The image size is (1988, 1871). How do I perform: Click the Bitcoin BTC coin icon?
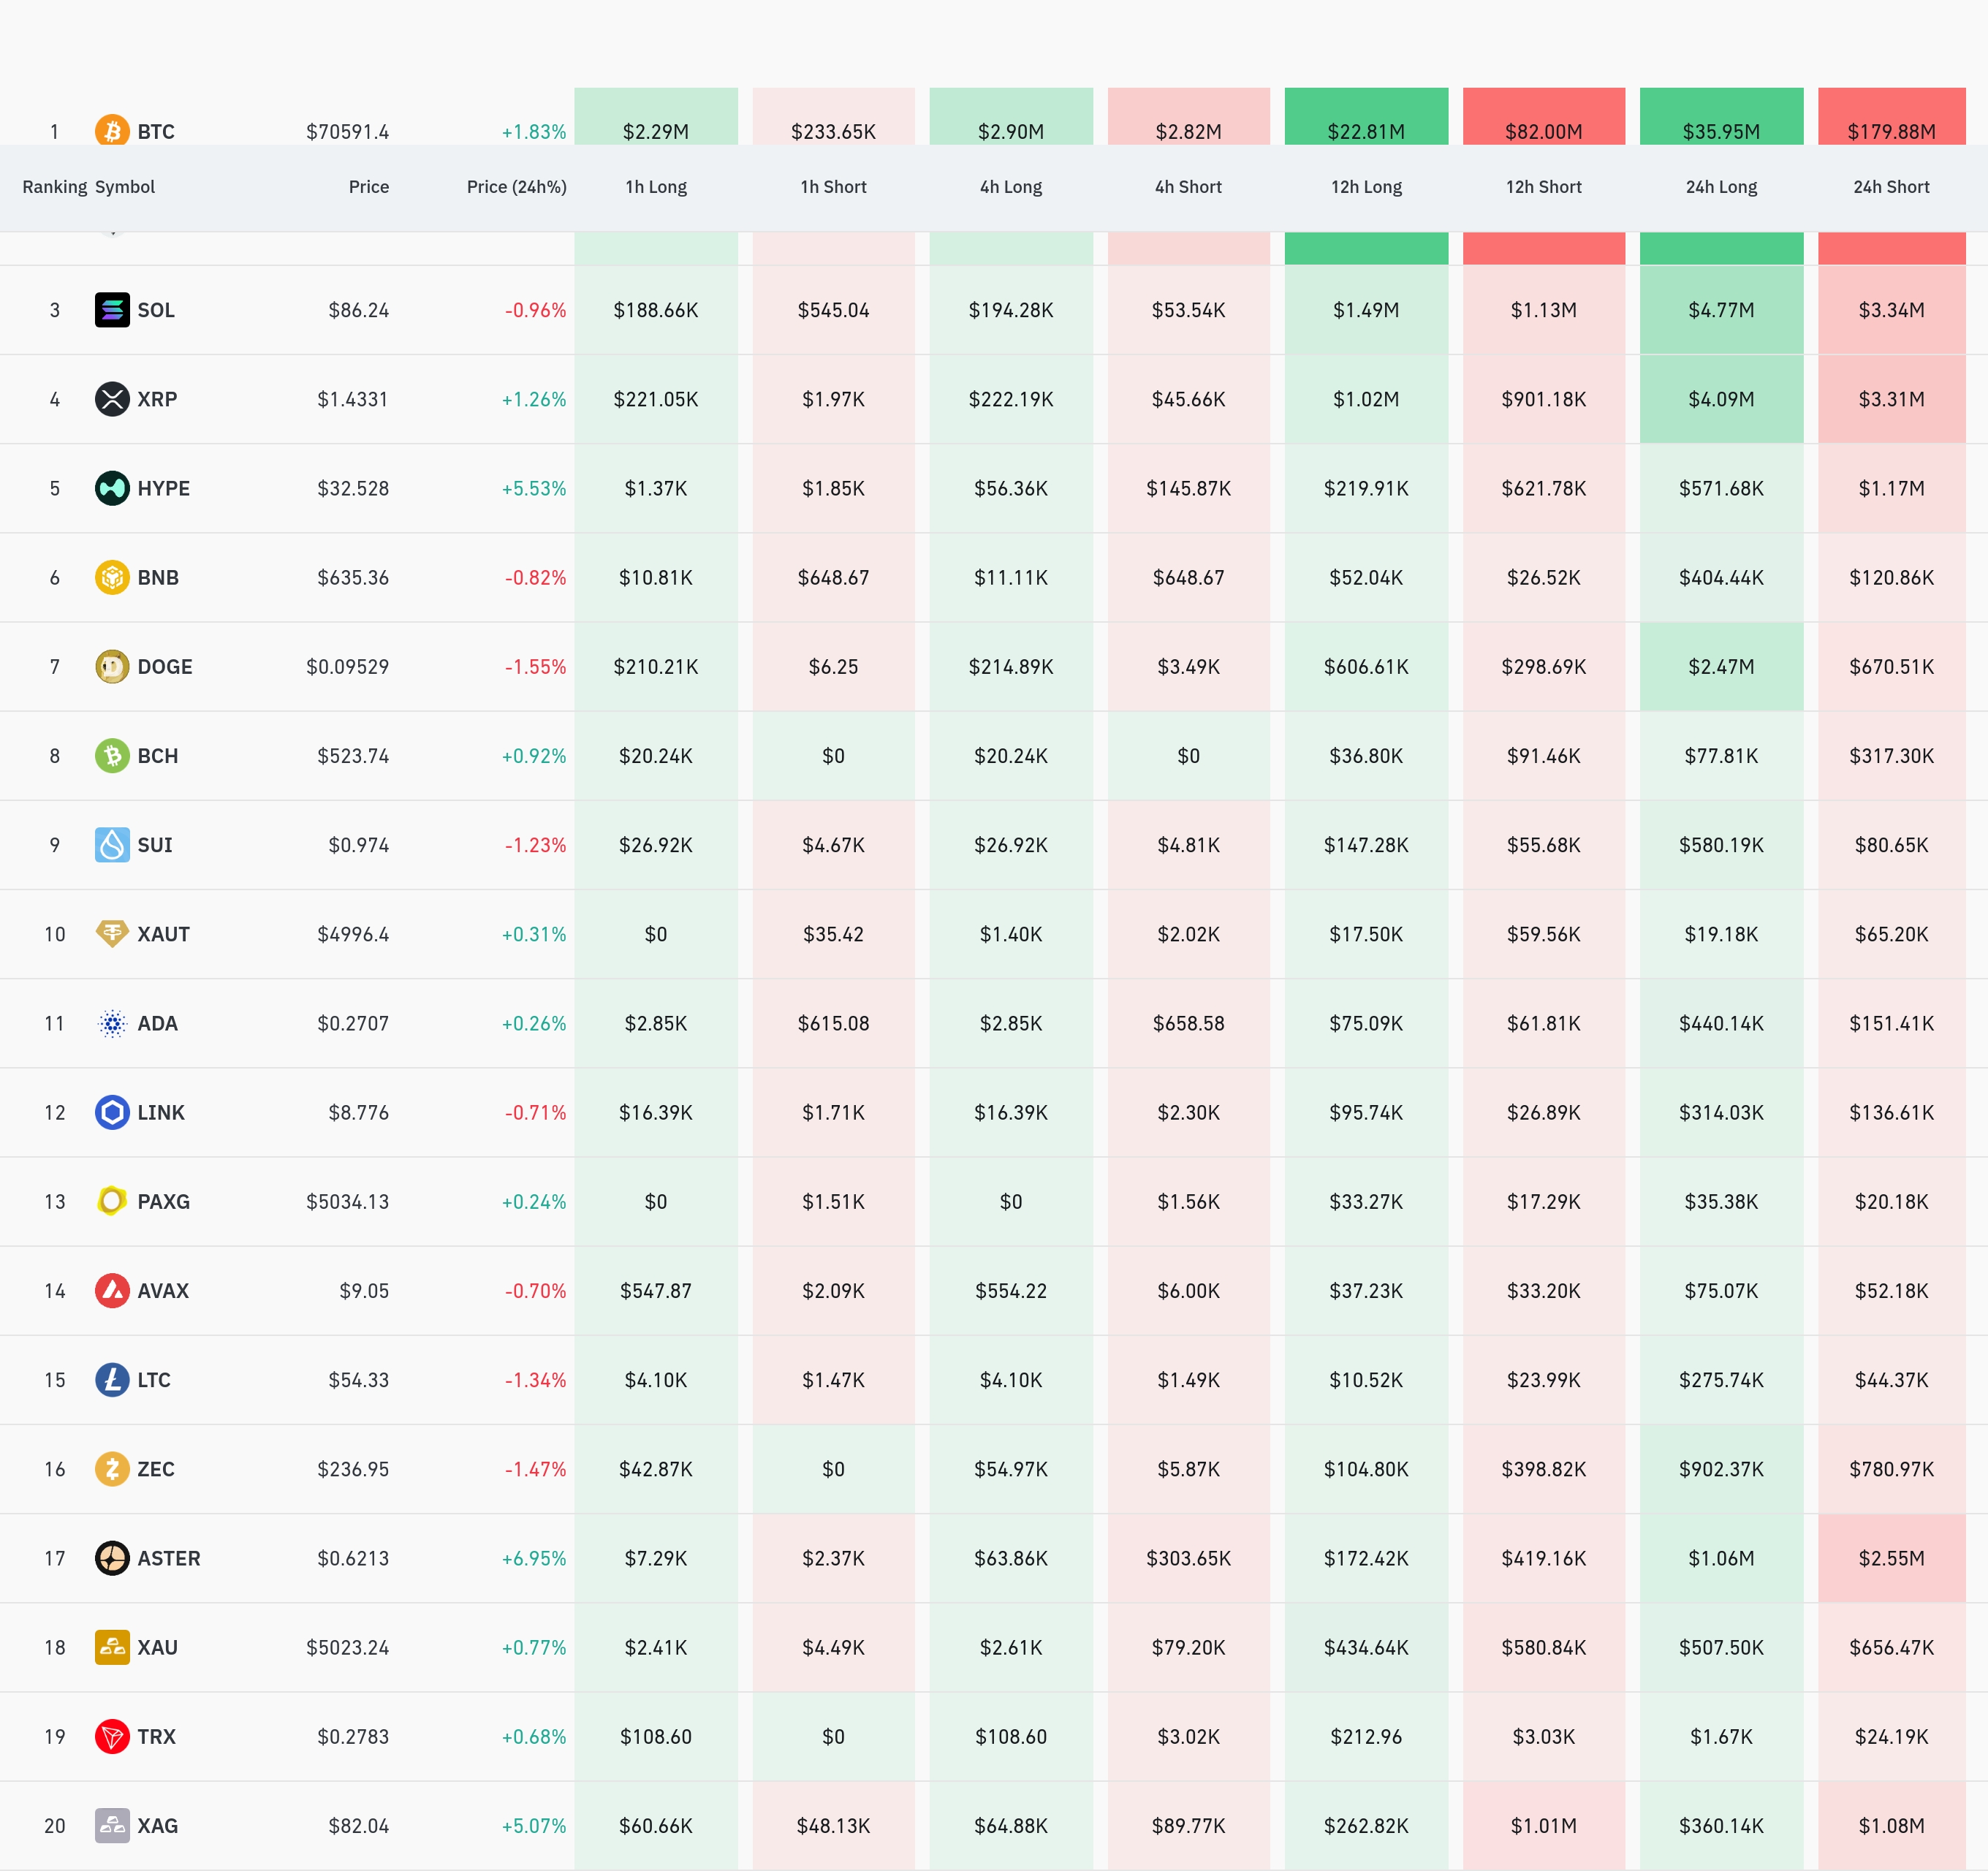(112, 131)
